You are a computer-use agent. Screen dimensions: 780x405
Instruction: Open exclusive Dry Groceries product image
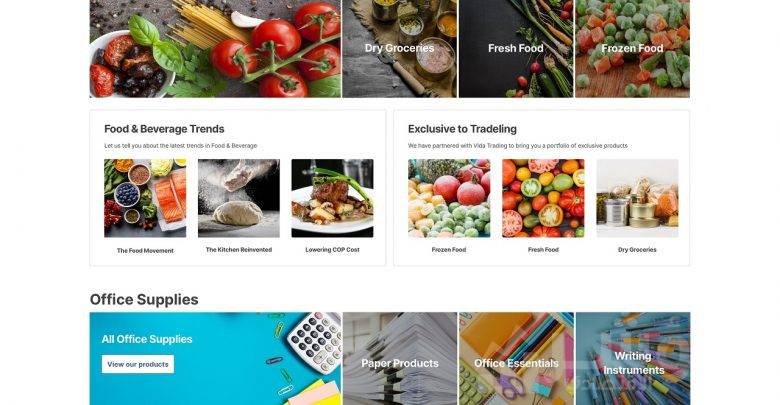tap(637, 198)
